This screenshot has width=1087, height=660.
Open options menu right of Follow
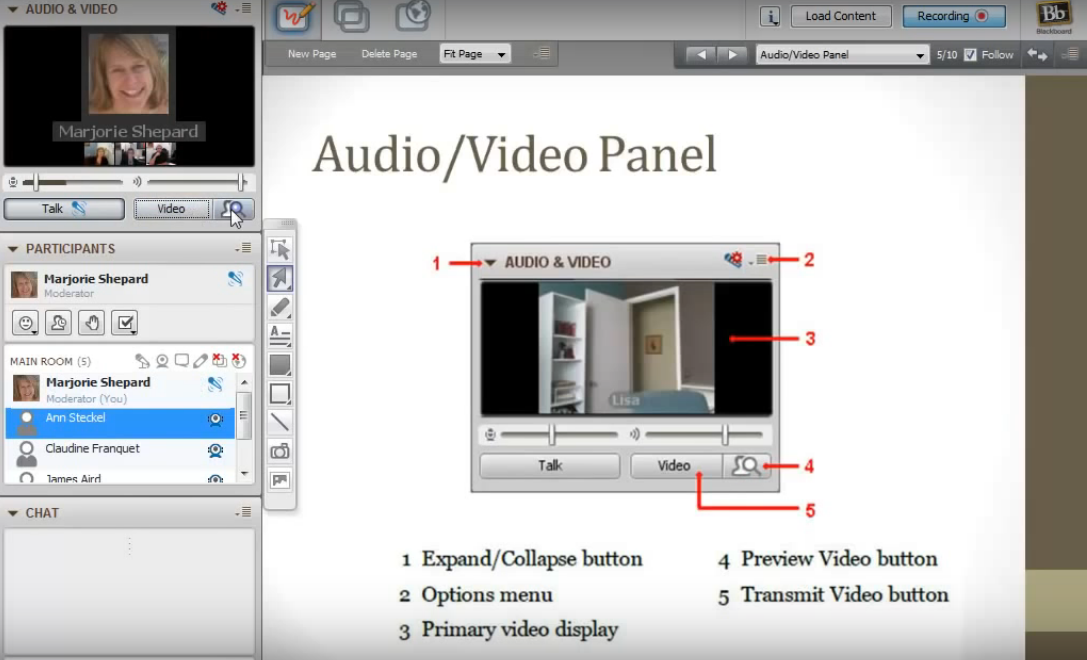coord(1070,54)
